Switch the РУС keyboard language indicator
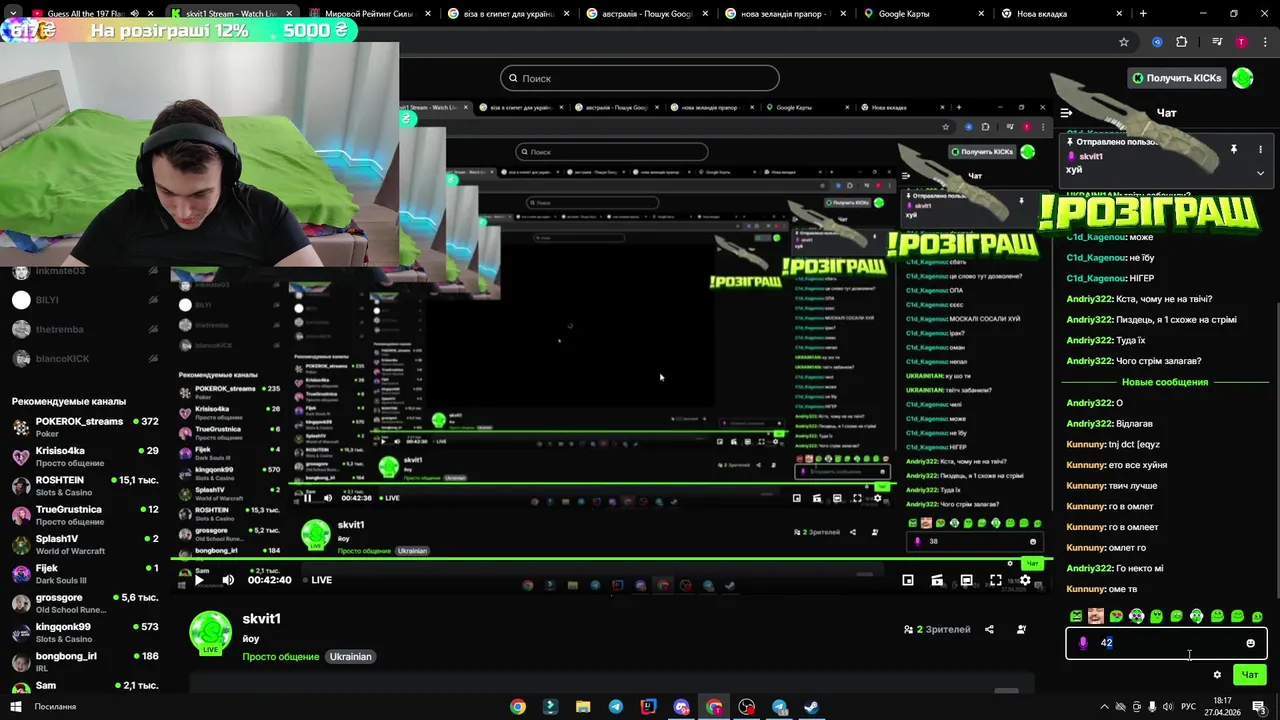Image resolution: width=1280 pixels, height=720 pixels. (x=1189, y=707)
